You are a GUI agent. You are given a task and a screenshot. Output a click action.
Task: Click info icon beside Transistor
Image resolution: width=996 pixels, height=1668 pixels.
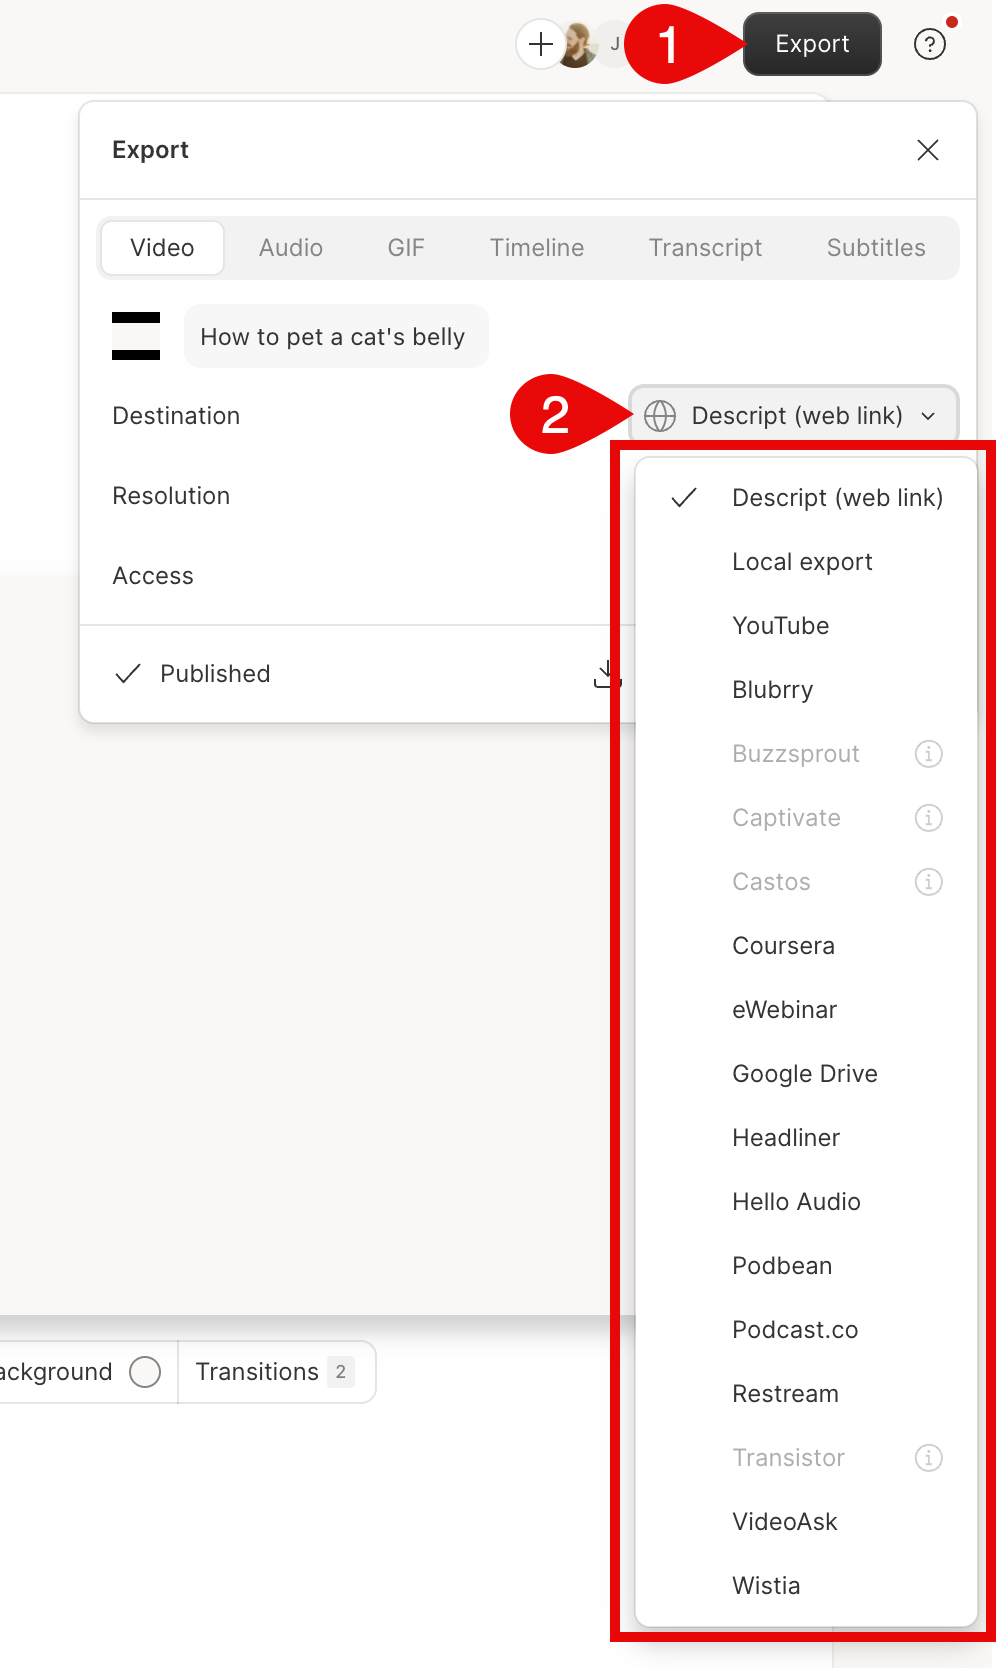(x=928, y=1458)
